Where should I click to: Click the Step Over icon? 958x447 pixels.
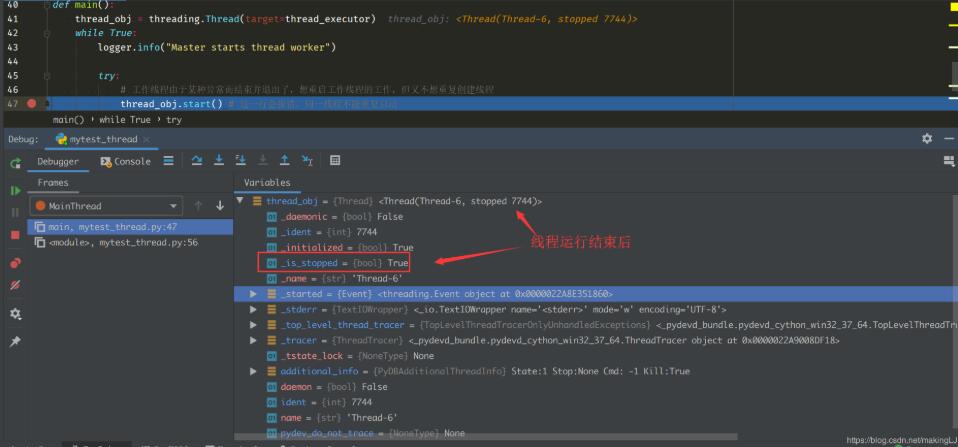tap(197, 161)
